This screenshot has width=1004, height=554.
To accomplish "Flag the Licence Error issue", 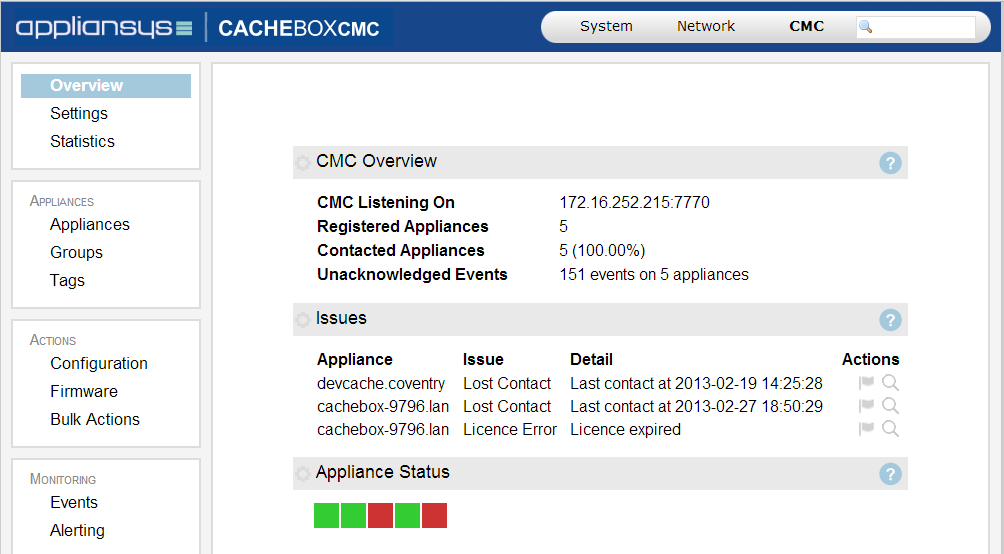I will (866, 428).
